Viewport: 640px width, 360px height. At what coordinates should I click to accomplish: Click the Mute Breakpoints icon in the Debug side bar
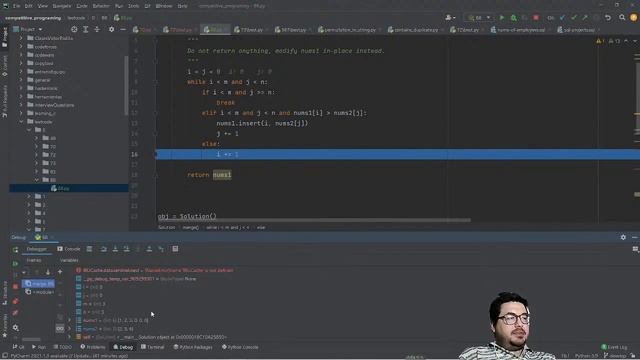15,313
